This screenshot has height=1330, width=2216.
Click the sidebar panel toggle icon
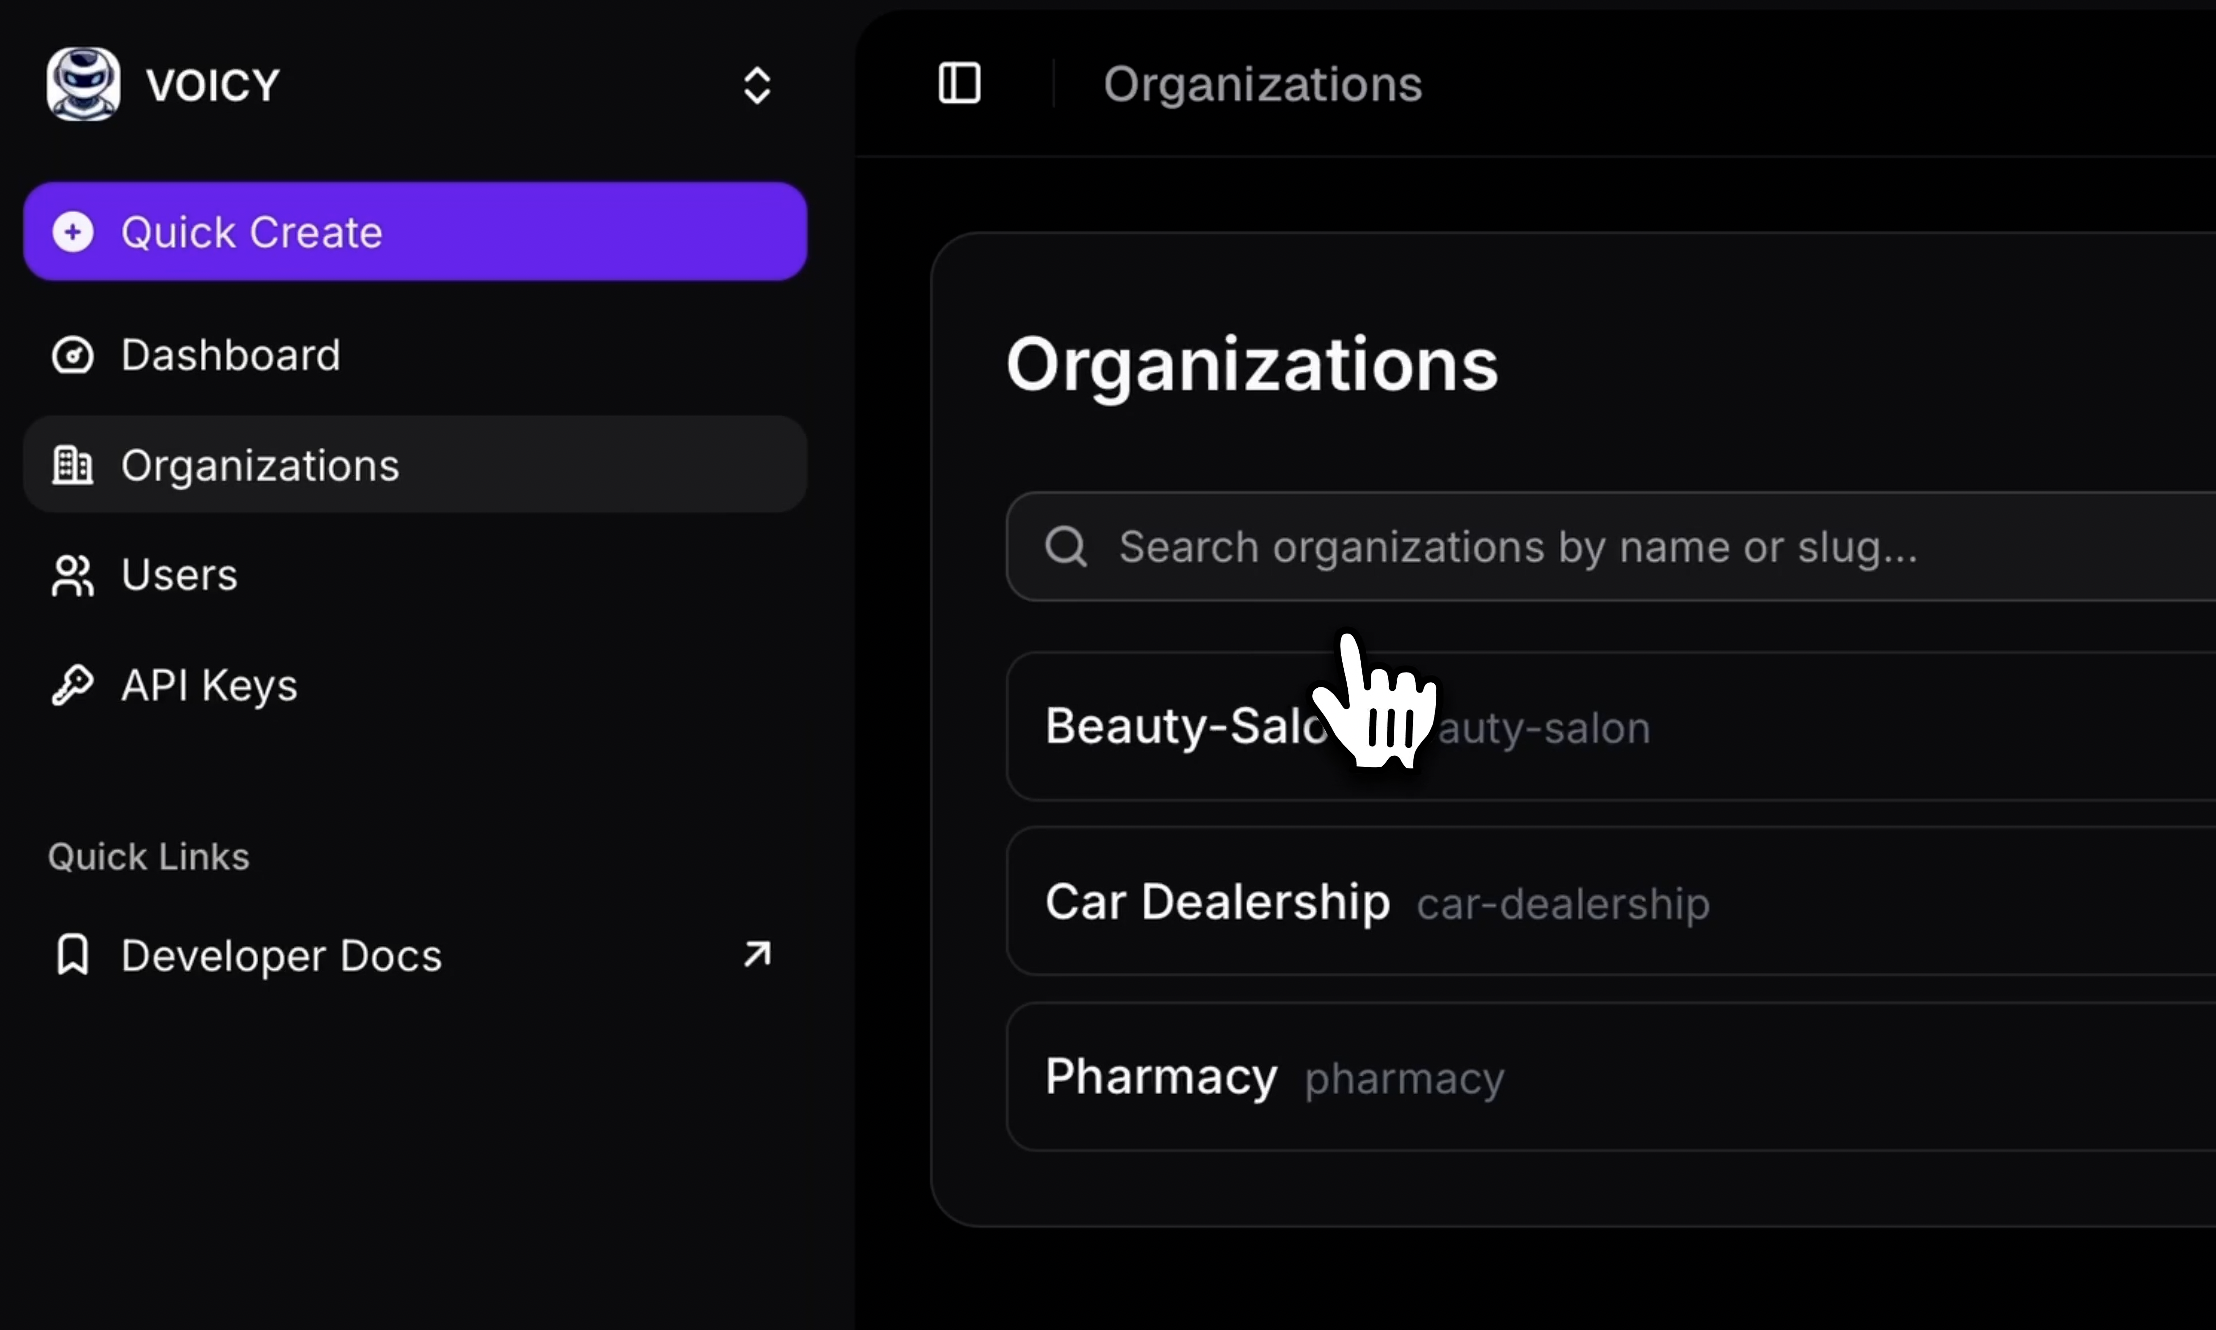pyautogui.click(x=959, y=83)
